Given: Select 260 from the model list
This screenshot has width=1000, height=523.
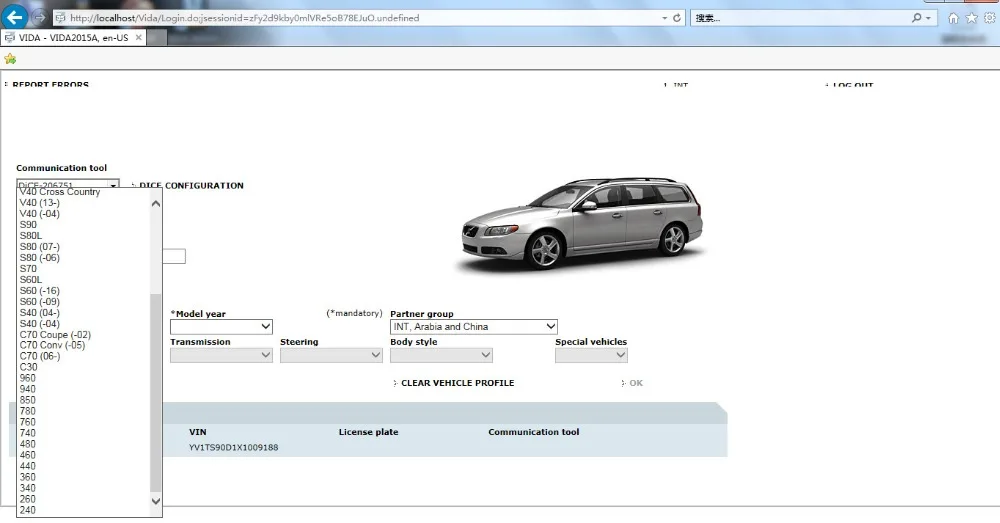Looking at the screenshot, I should 27,499.
